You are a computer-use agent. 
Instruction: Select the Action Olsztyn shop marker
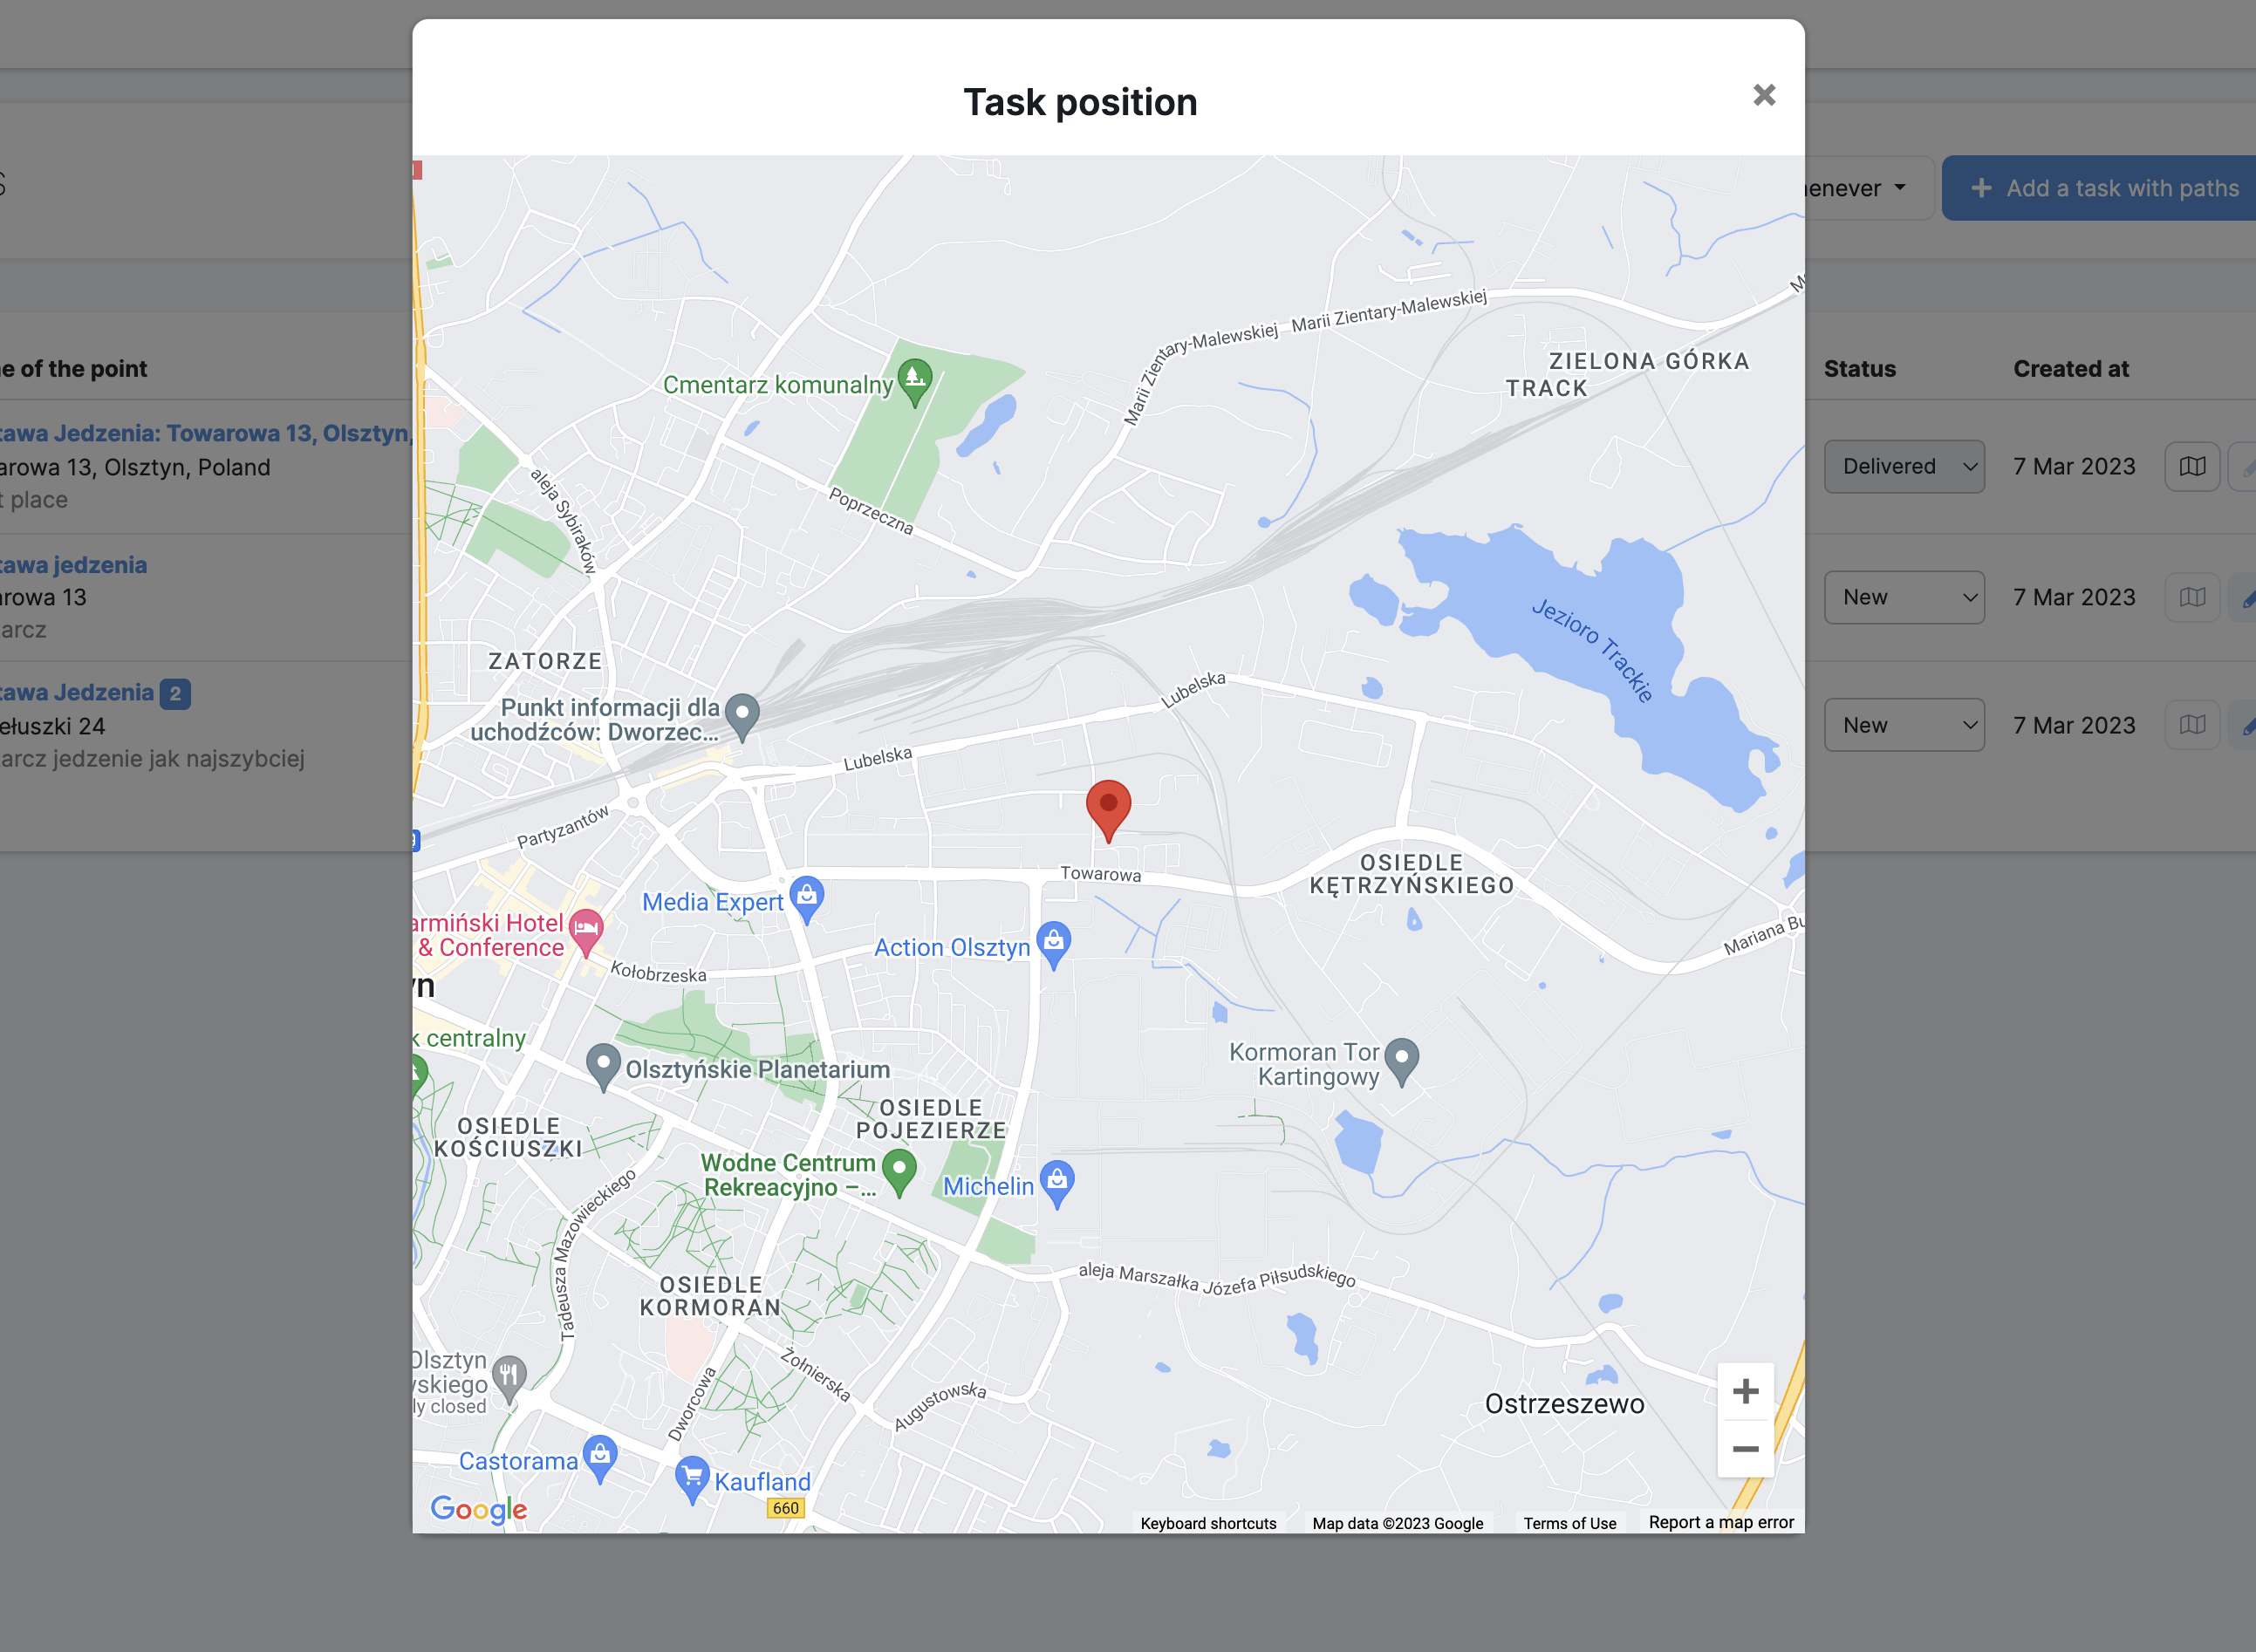click(1054, 944)
